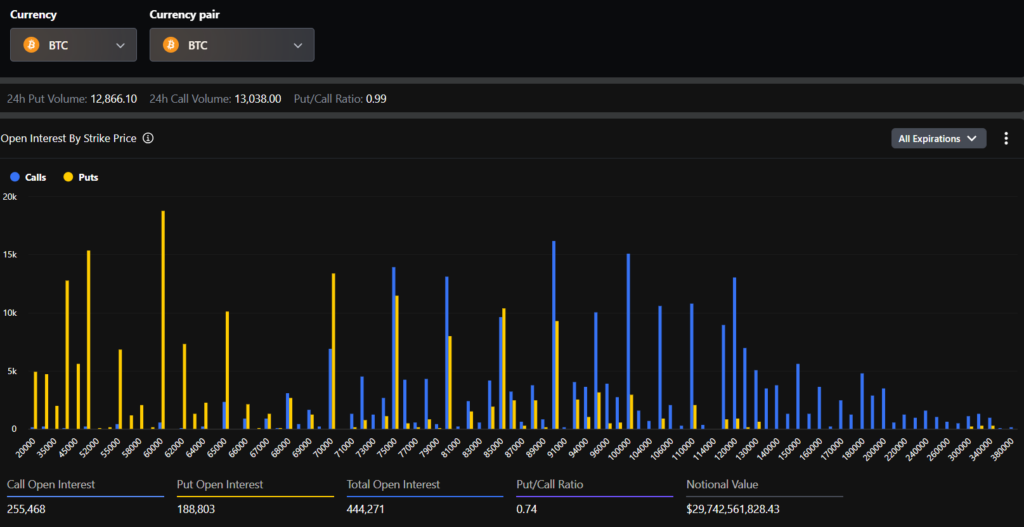This screenshot has width=1024, height=527.
Task: Select the tallest yellow Puts bar at 60000
Action: 163,320
